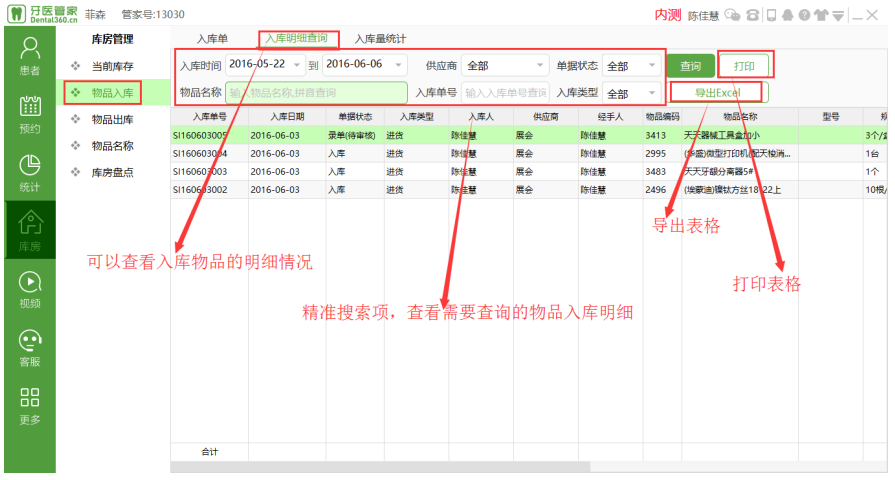The image size is (895, 480).
Task: Switch to the 入库量统计 tab
Action: pyautogui.click(x=380, y=39)
